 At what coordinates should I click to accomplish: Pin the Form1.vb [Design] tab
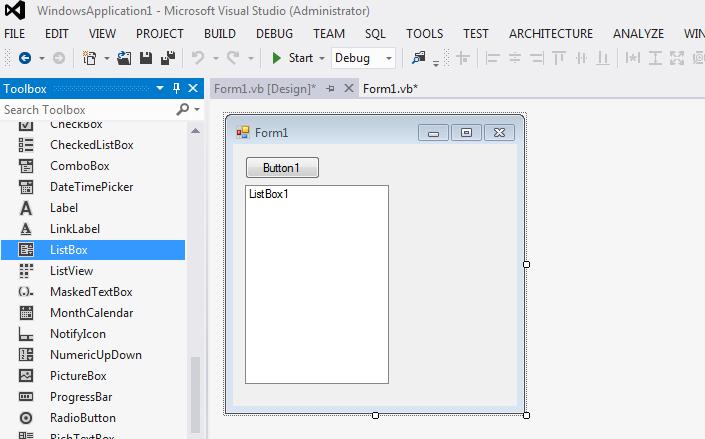coord(330,89)
